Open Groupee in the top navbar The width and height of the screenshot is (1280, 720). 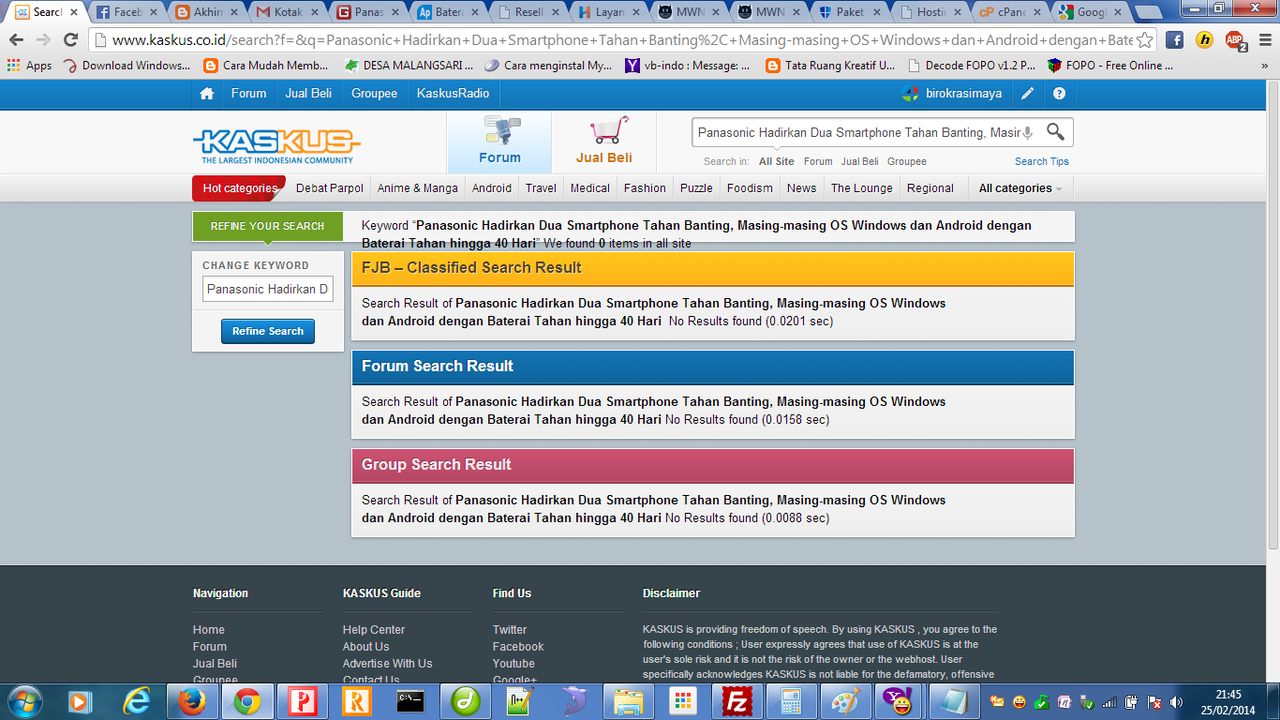click(374, 93)
